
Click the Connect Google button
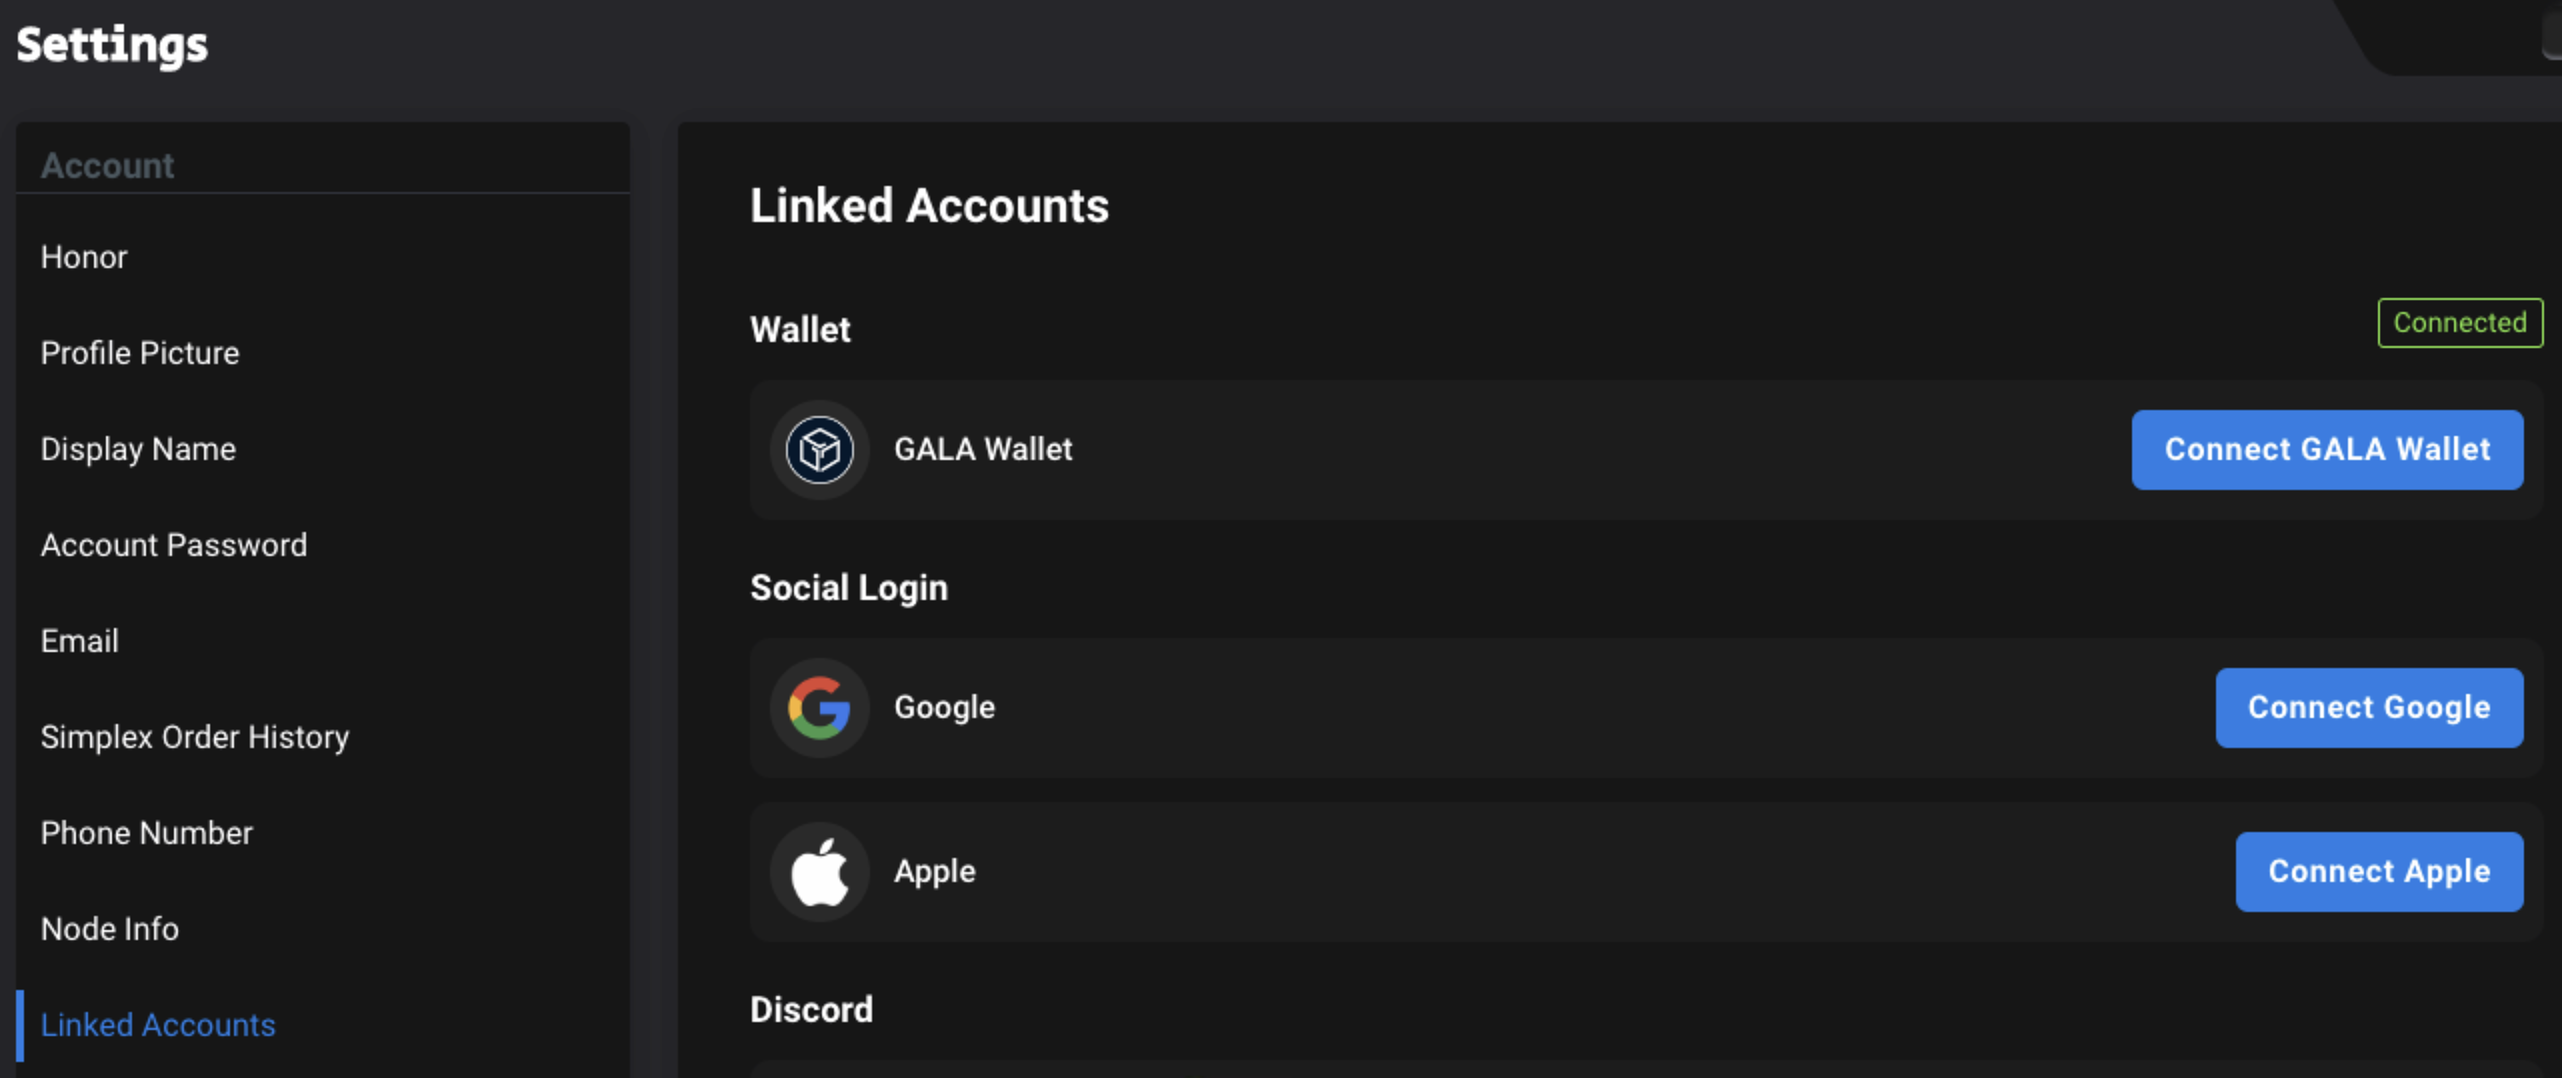(x=2369, y=708)
